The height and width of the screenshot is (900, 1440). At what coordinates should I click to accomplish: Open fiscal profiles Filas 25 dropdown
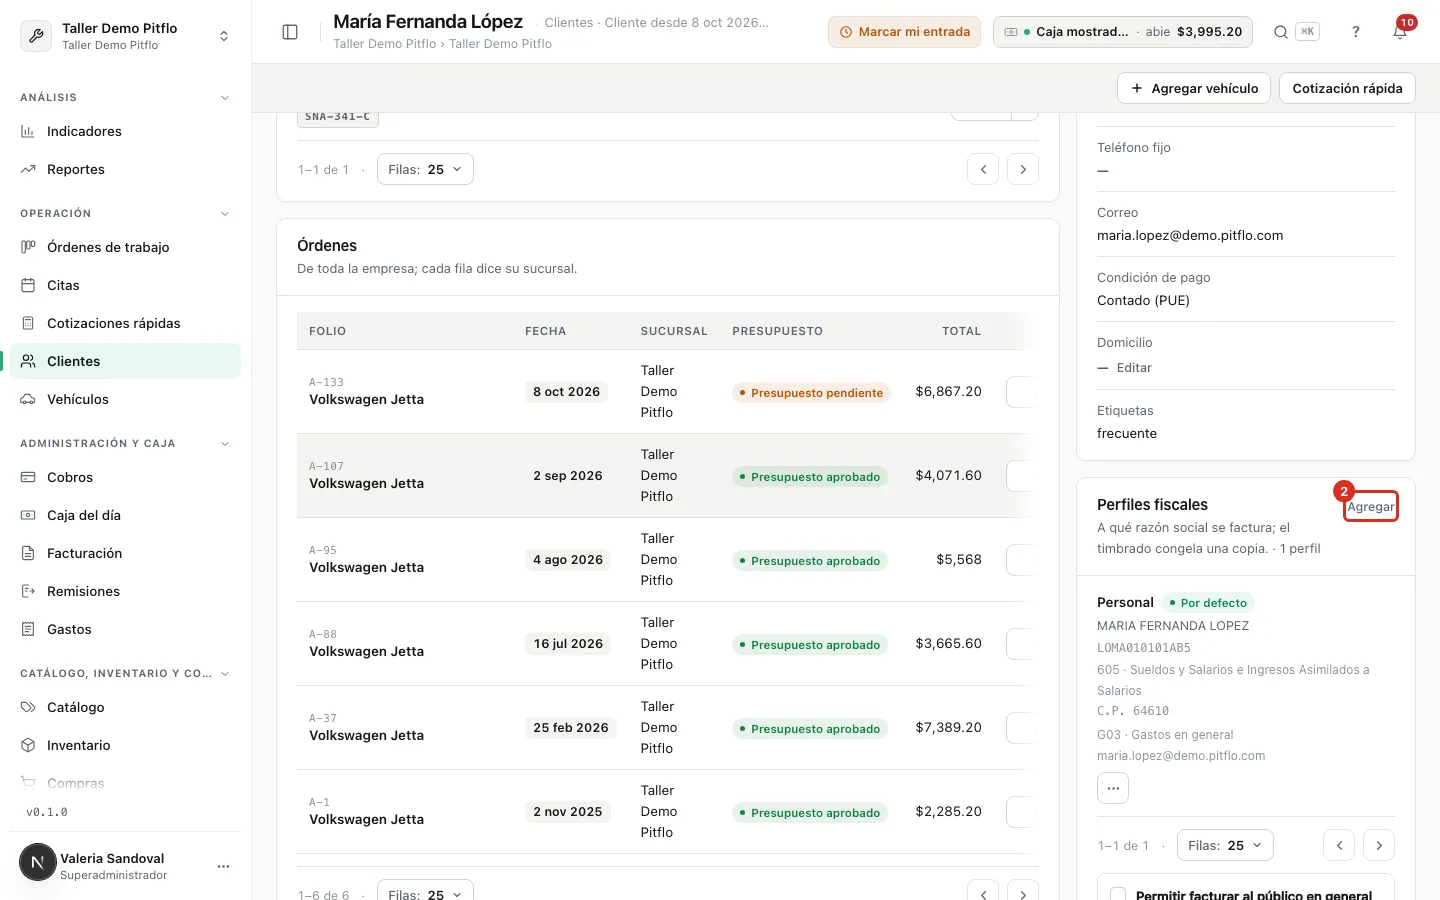[1225, 845]
